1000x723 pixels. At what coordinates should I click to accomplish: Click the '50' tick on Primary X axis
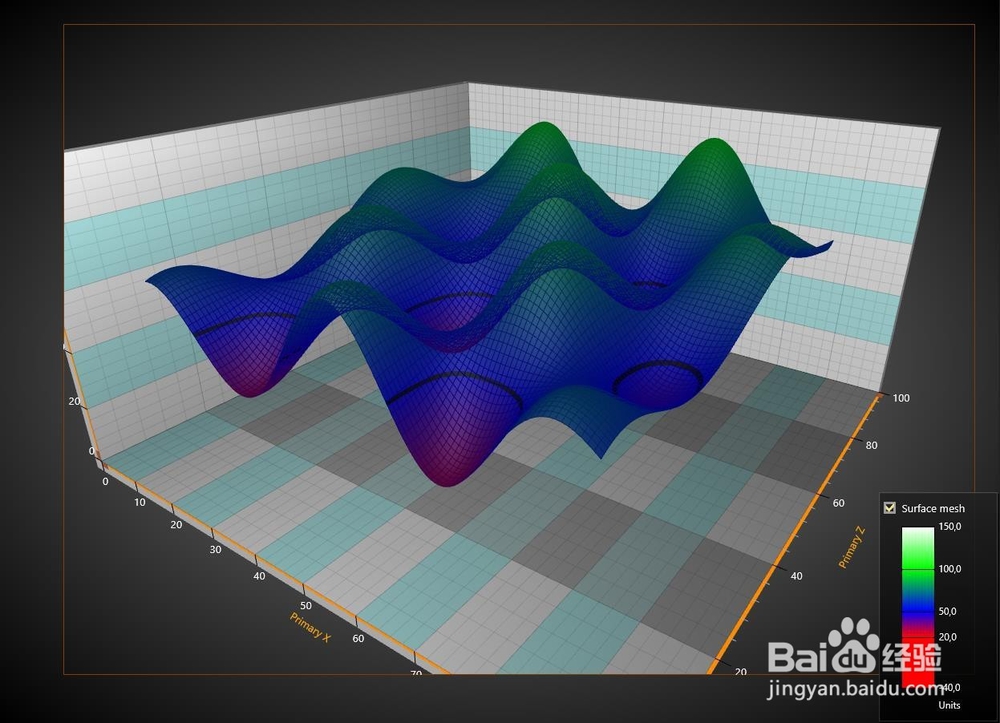coord(306,606)
